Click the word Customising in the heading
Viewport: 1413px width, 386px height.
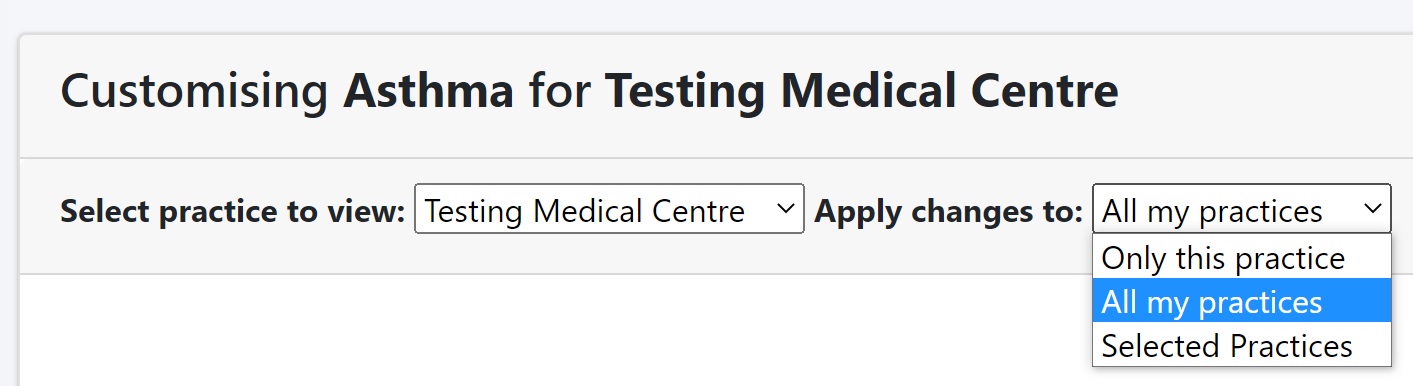click(x=195, y=92)
